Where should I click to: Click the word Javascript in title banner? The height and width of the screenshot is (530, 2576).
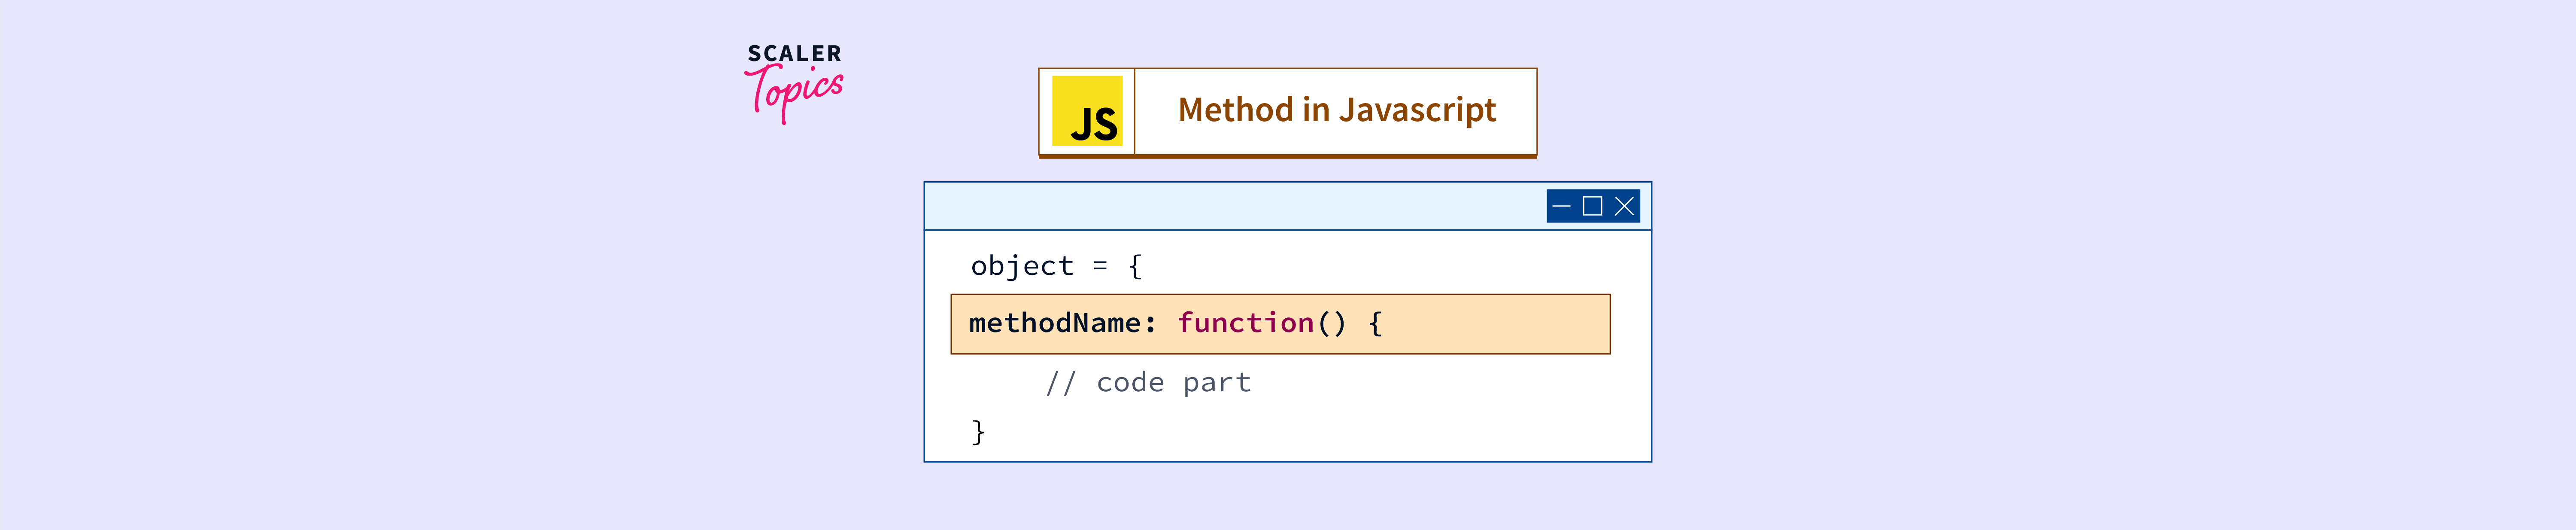pyautogui.click(x=1417, y=110)
